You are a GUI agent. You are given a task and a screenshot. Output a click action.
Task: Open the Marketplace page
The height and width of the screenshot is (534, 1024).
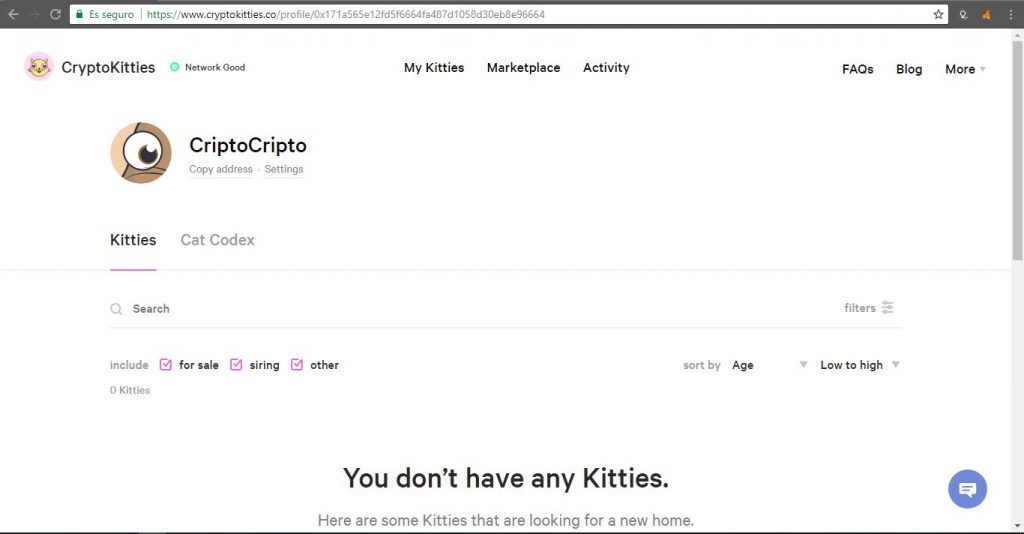[523, 68]
